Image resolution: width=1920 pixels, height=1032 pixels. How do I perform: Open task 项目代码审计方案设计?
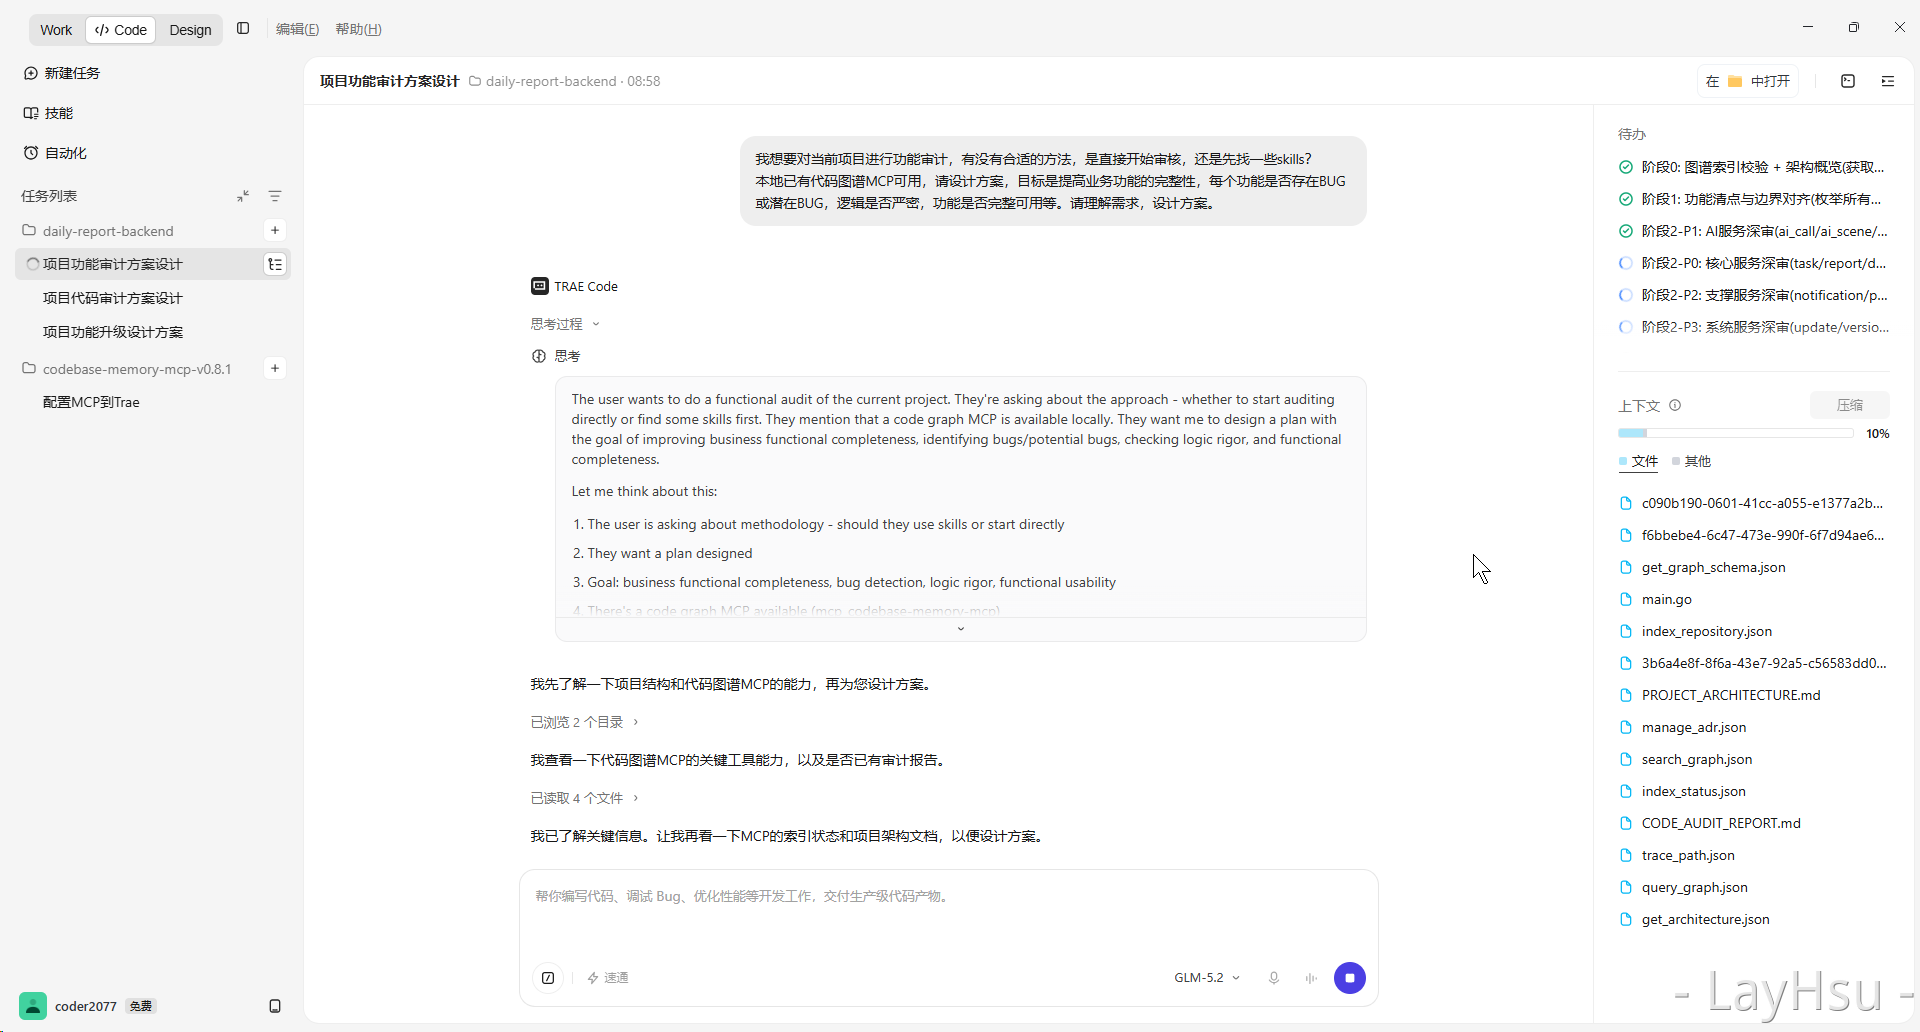pos(112,298)
